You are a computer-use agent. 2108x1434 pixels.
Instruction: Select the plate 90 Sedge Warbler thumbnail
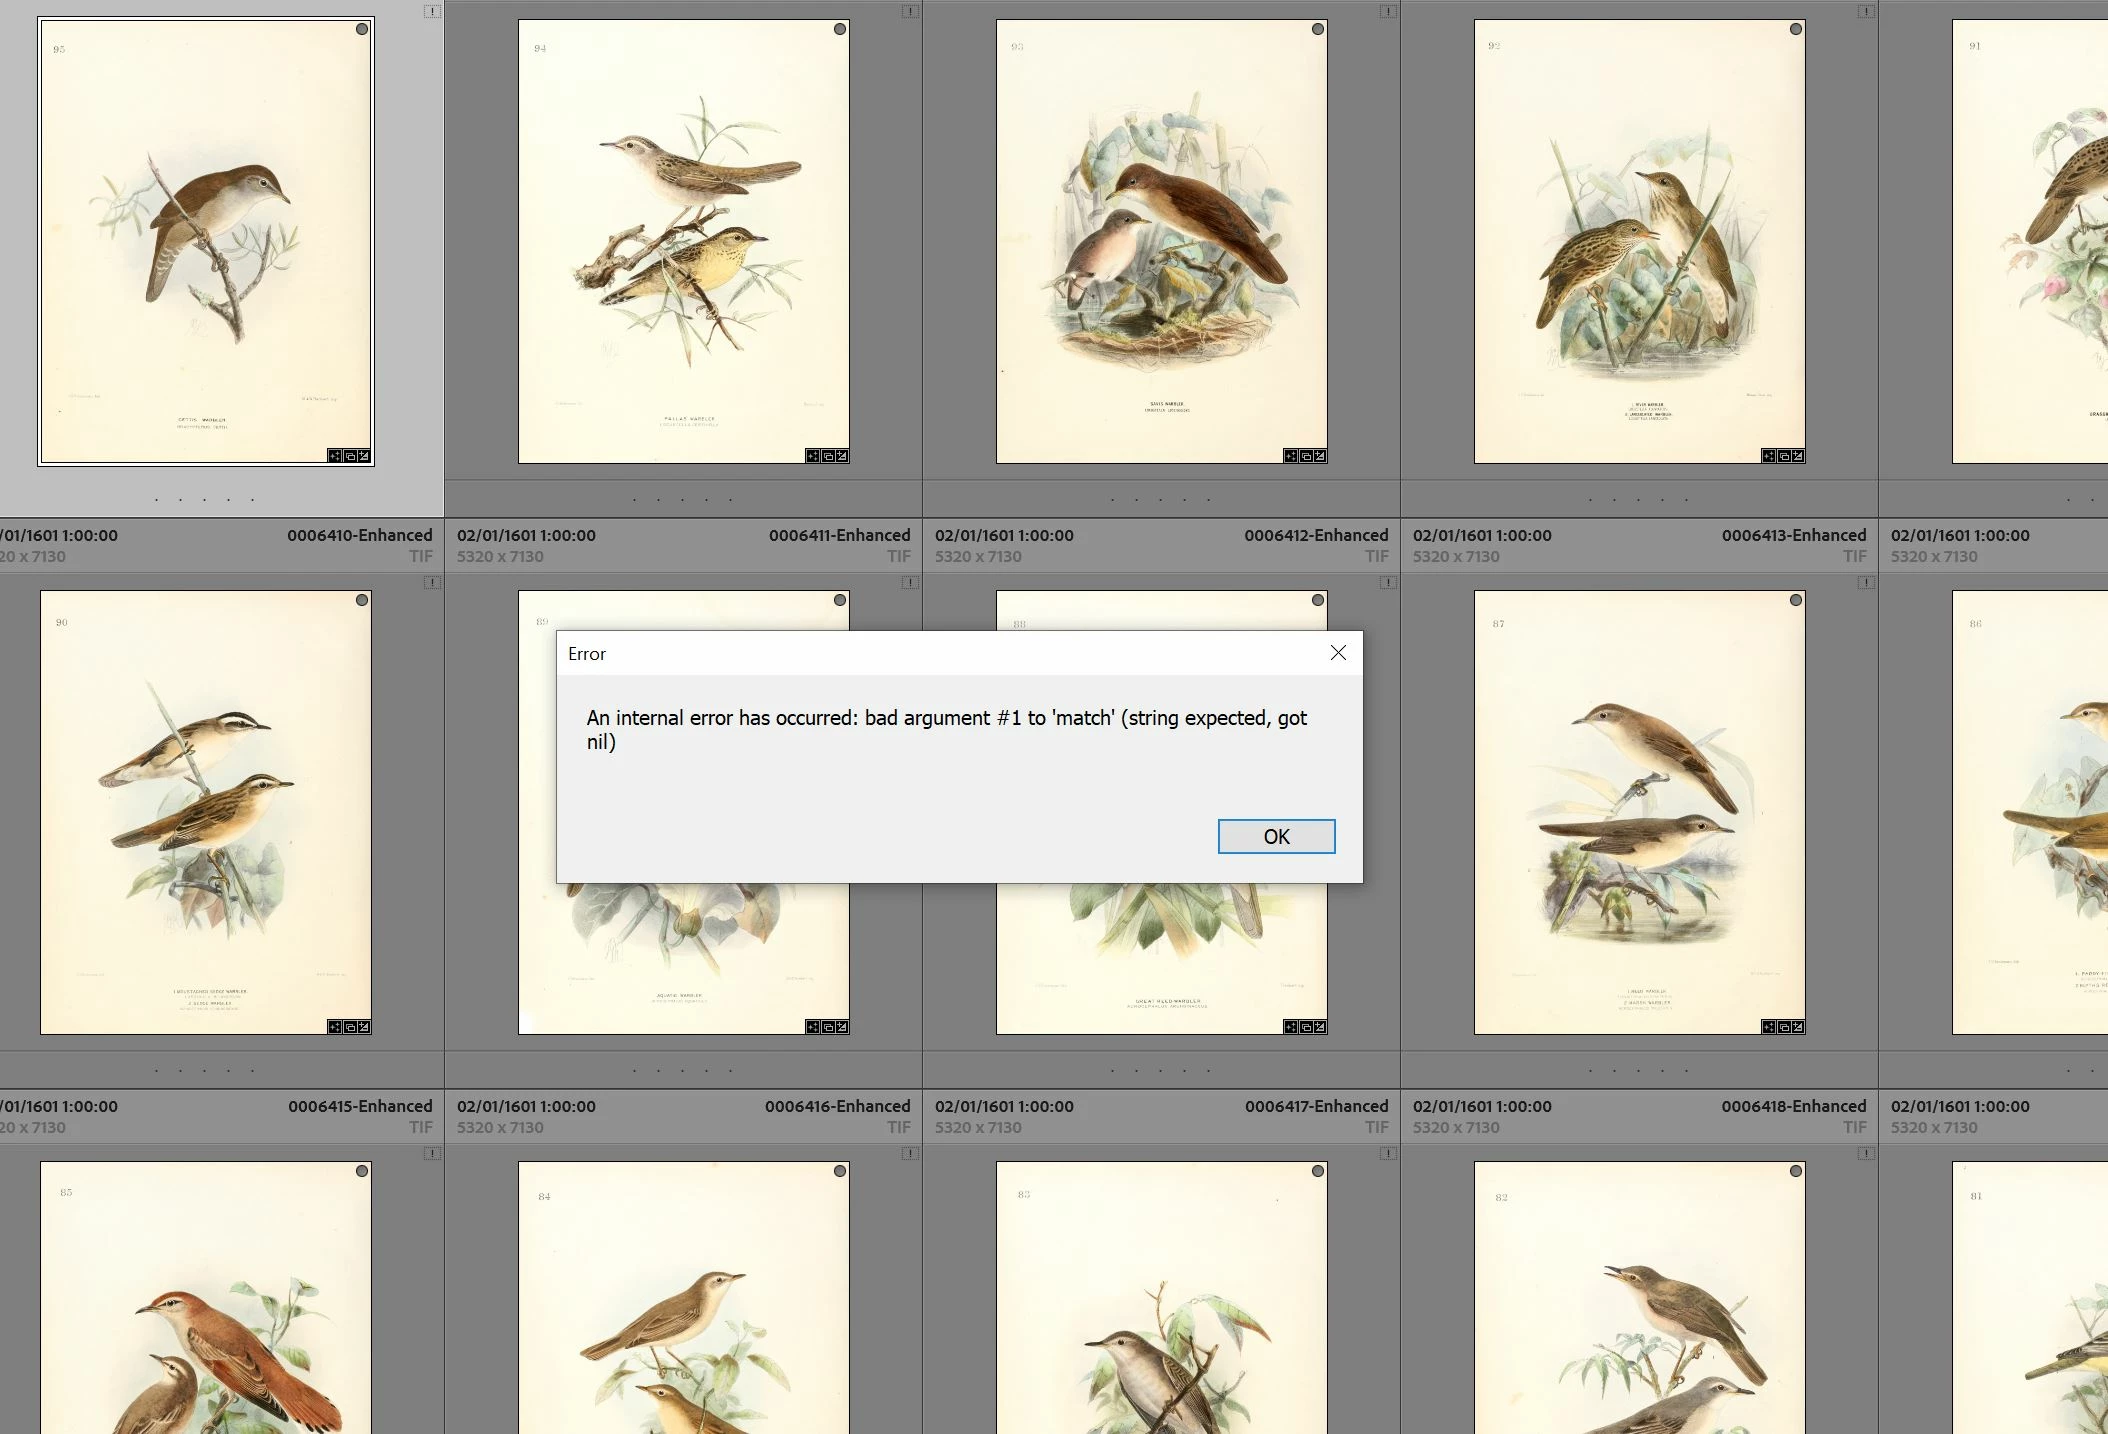click(206, 812)
